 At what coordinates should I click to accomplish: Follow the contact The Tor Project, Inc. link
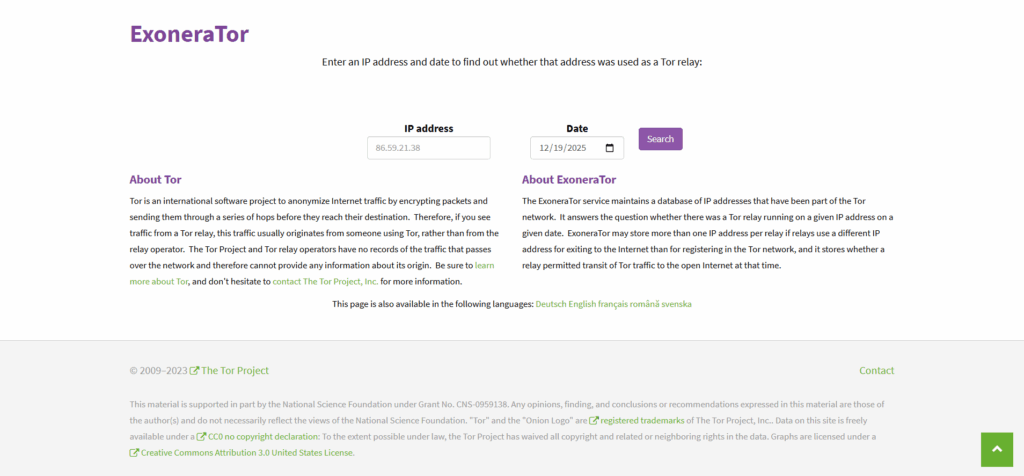(325, 282)
